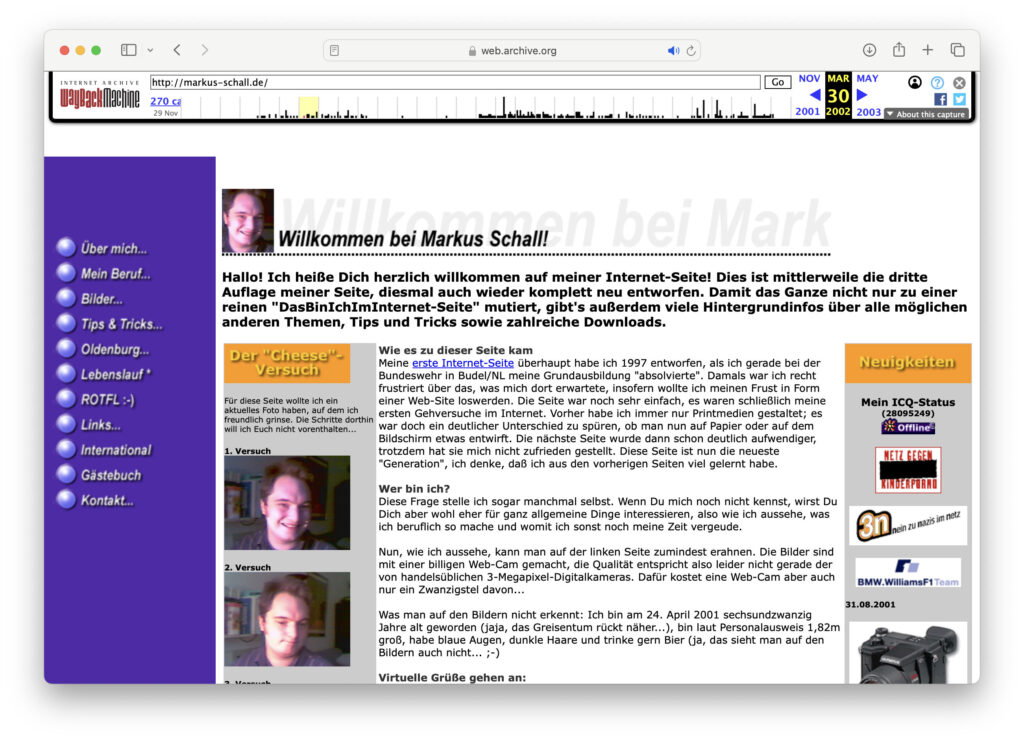The image size is (1024, 742).
Task: Share this capture on Facebook
Action: coord(940,99)
